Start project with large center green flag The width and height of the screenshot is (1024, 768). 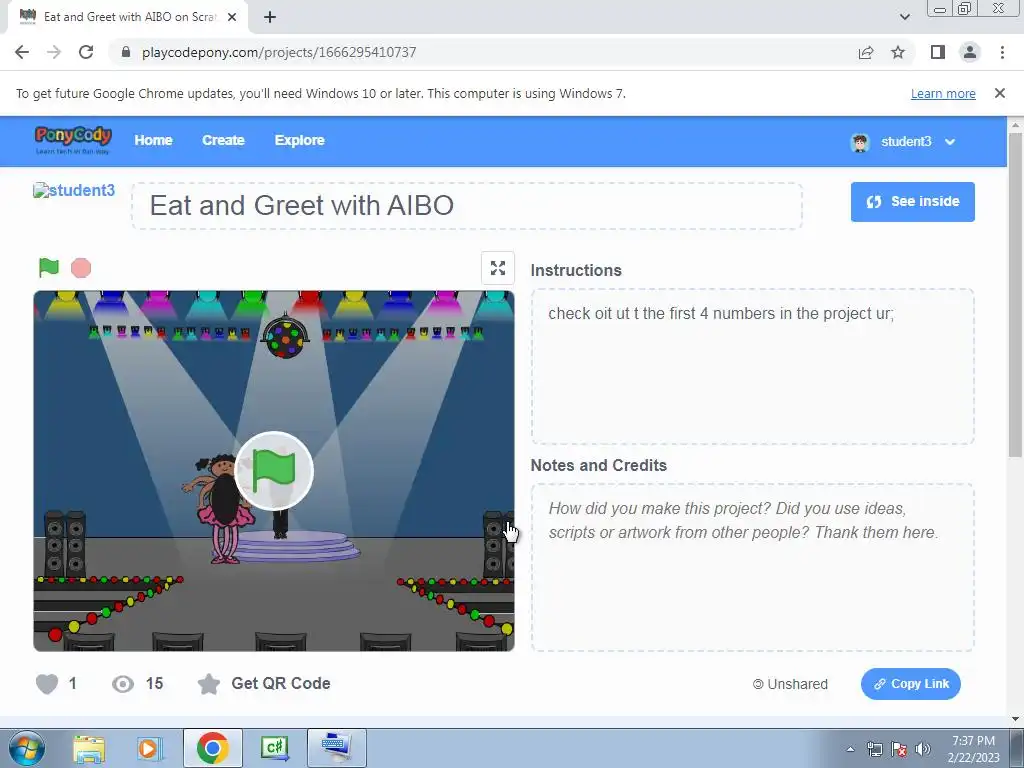[x=274, y=471]
